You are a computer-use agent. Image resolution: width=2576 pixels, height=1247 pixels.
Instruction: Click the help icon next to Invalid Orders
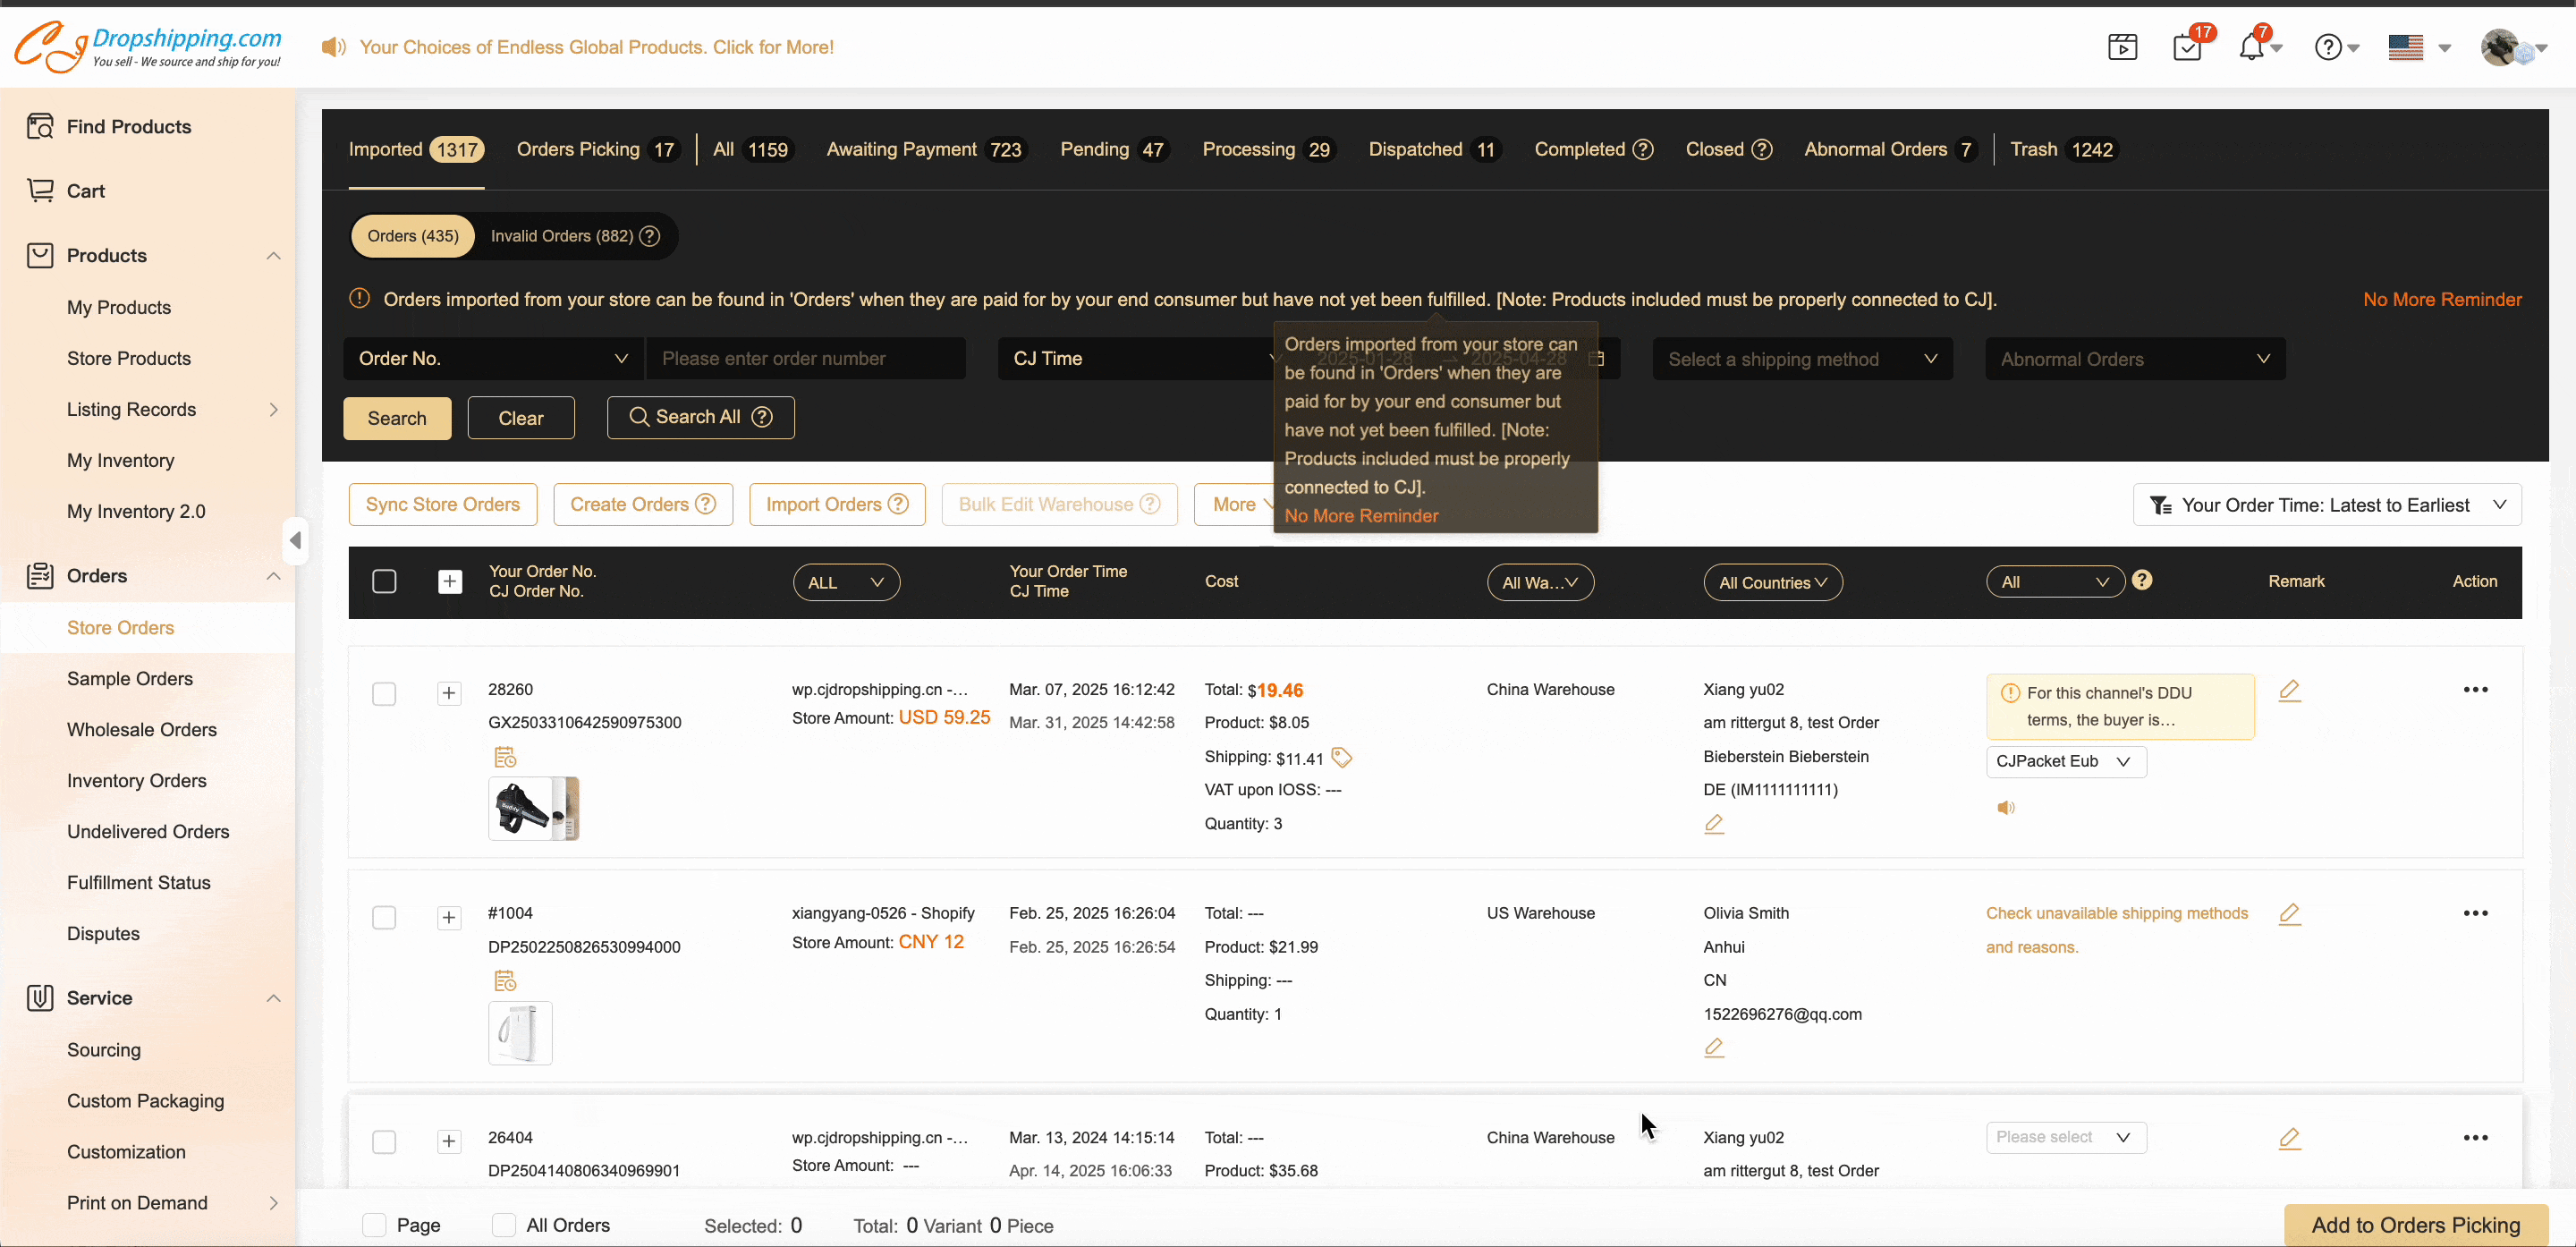pyautogui.click(x=650, y=236)
